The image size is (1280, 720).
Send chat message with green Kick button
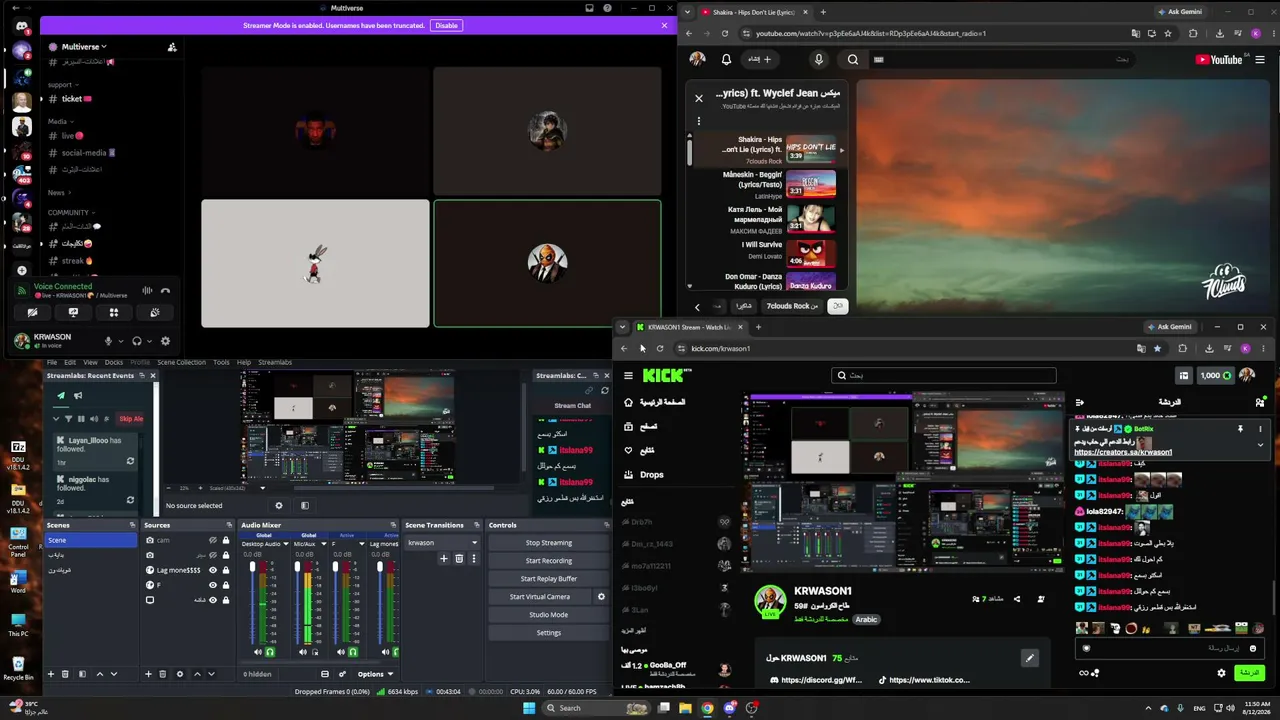(1250, 673)
